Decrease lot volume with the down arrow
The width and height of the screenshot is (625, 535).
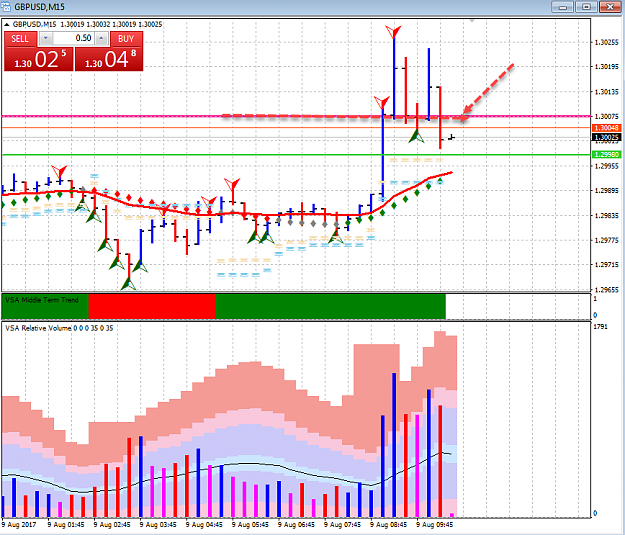[x=45, y=39]
